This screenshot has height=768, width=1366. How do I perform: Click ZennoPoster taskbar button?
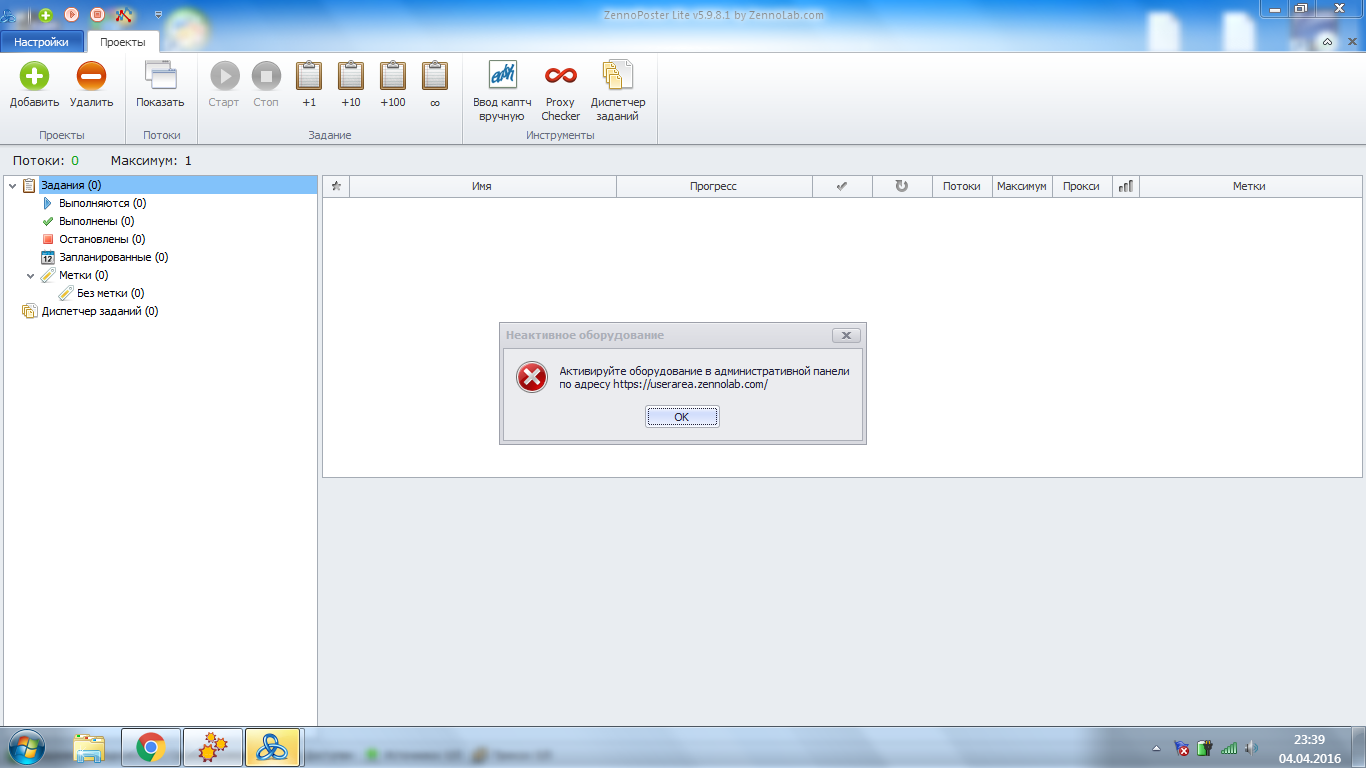point(273,747)
